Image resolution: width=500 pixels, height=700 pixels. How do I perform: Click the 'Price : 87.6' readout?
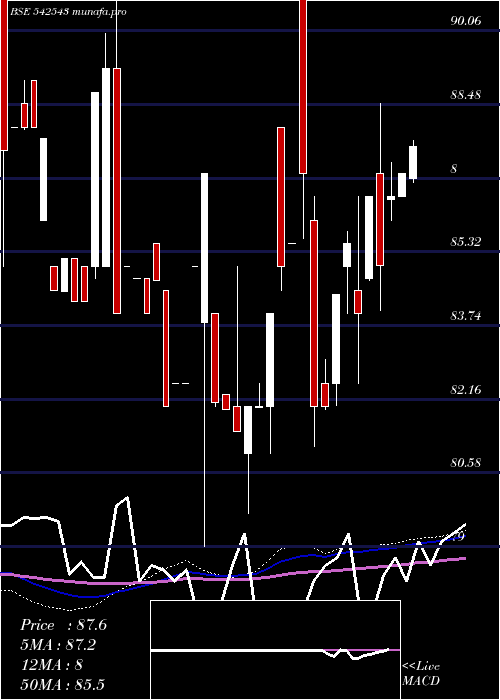tap(63, 625)
